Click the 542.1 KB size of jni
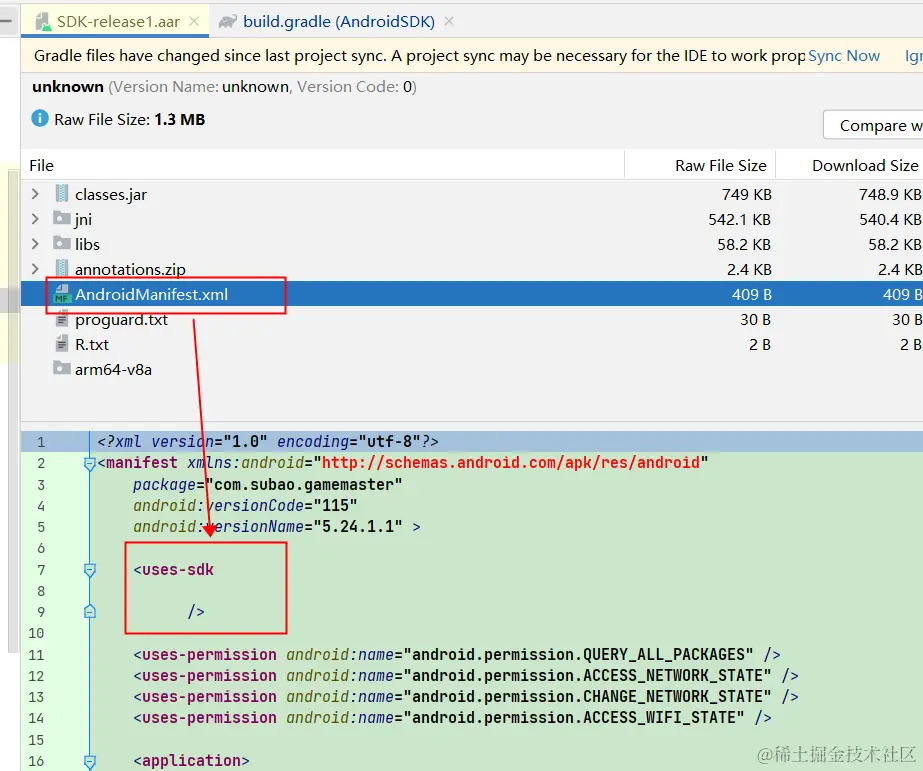This screenshot has width=923, height=771. tap(739, 220)
